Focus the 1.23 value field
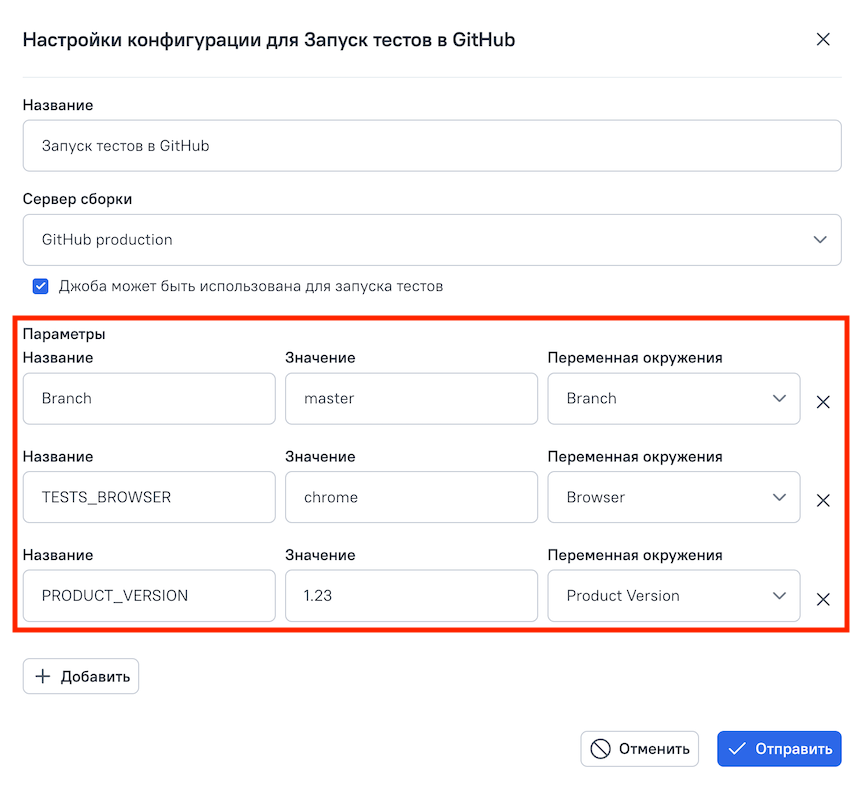 coord(411,596)
